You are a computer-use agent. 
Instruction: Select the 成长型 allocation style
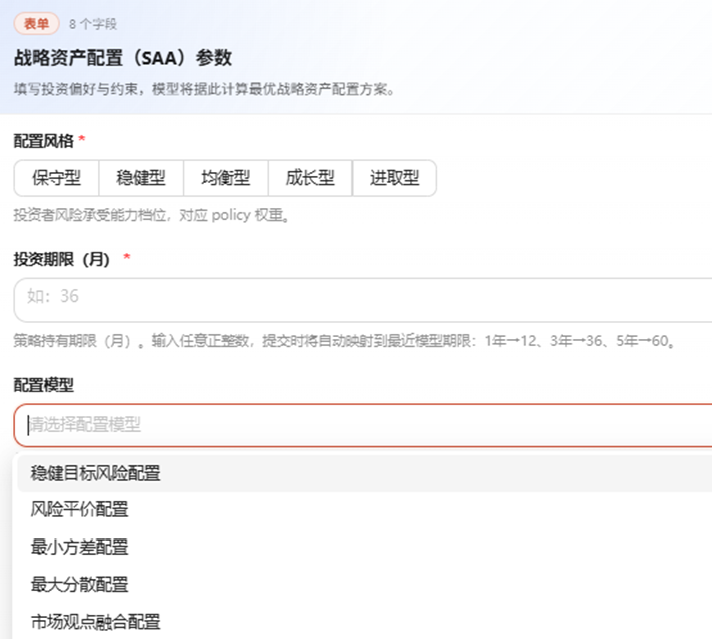[x=310, y=178]
